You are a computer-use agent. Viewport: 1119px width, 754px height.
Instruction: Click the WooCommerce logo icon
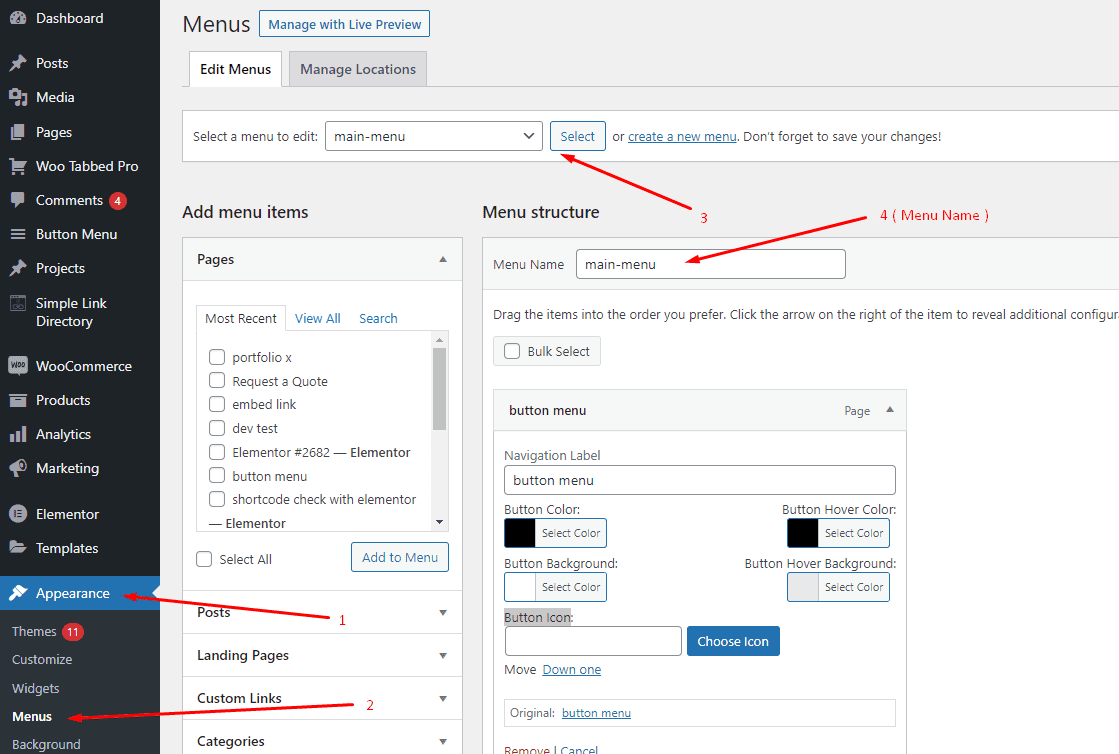pyautogui.click(x=18, y=366)
